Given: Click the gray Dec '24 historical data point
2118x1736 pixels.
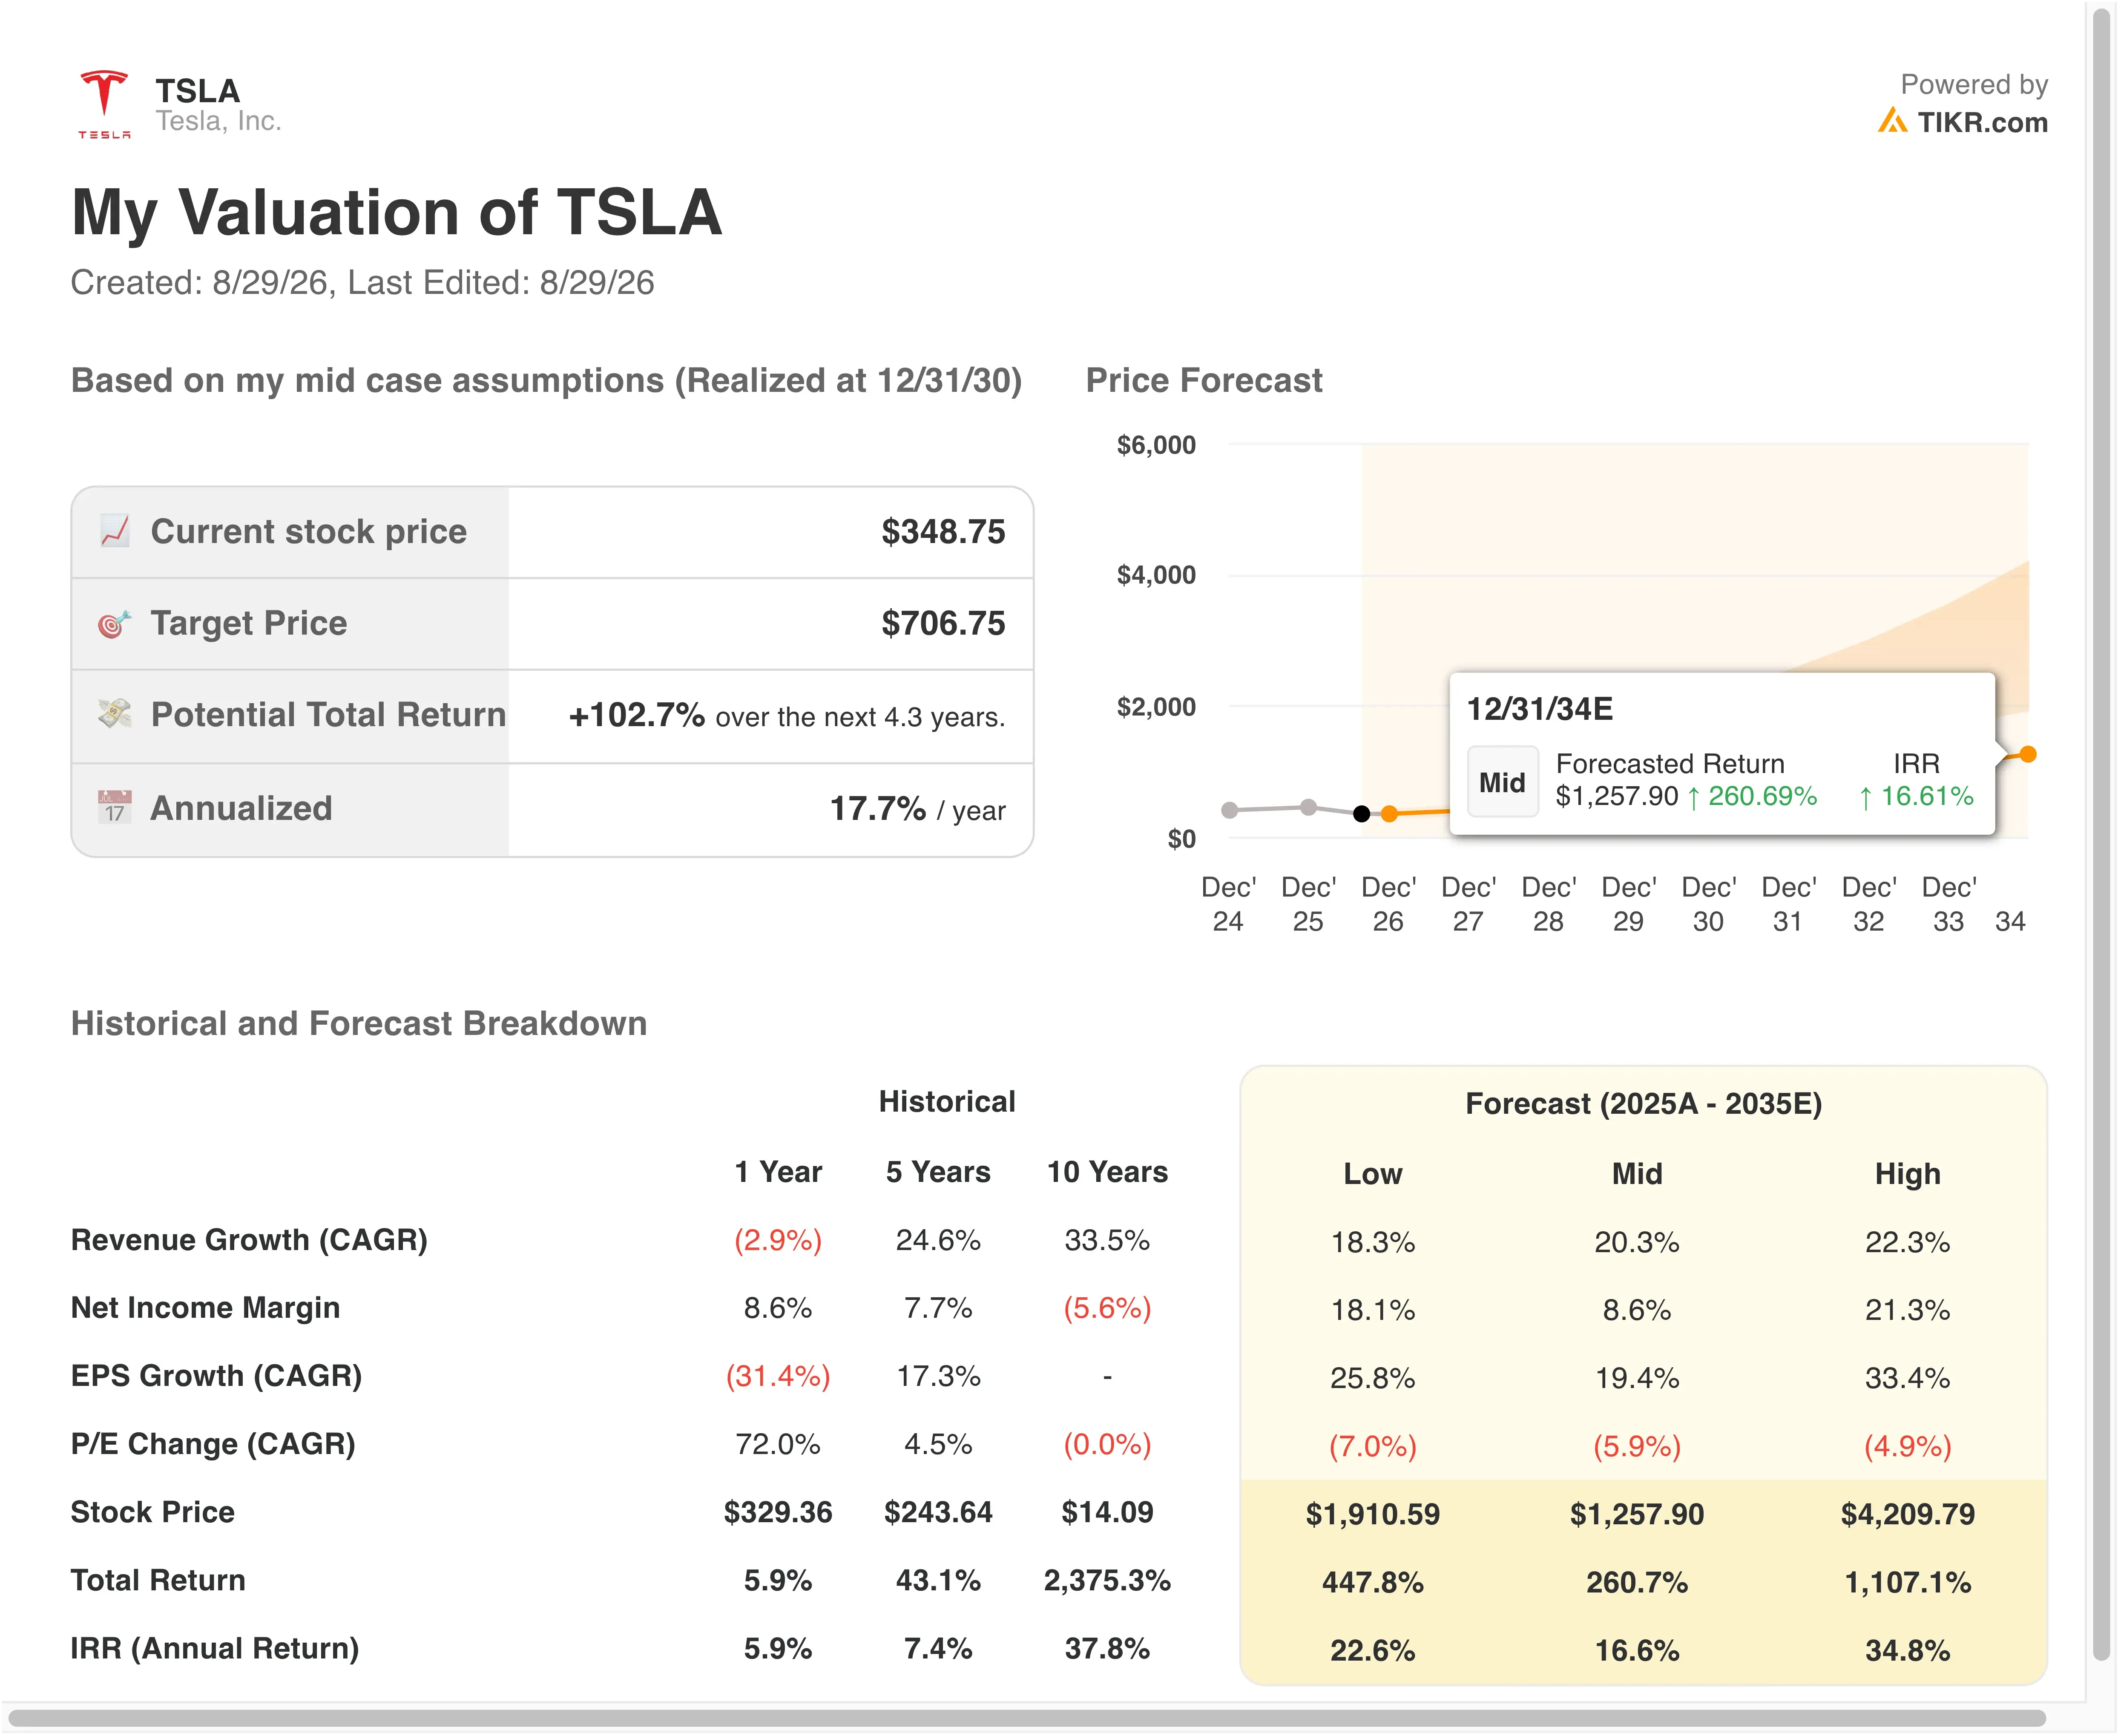Looking at the screenshot, I should coord(1230,810).
